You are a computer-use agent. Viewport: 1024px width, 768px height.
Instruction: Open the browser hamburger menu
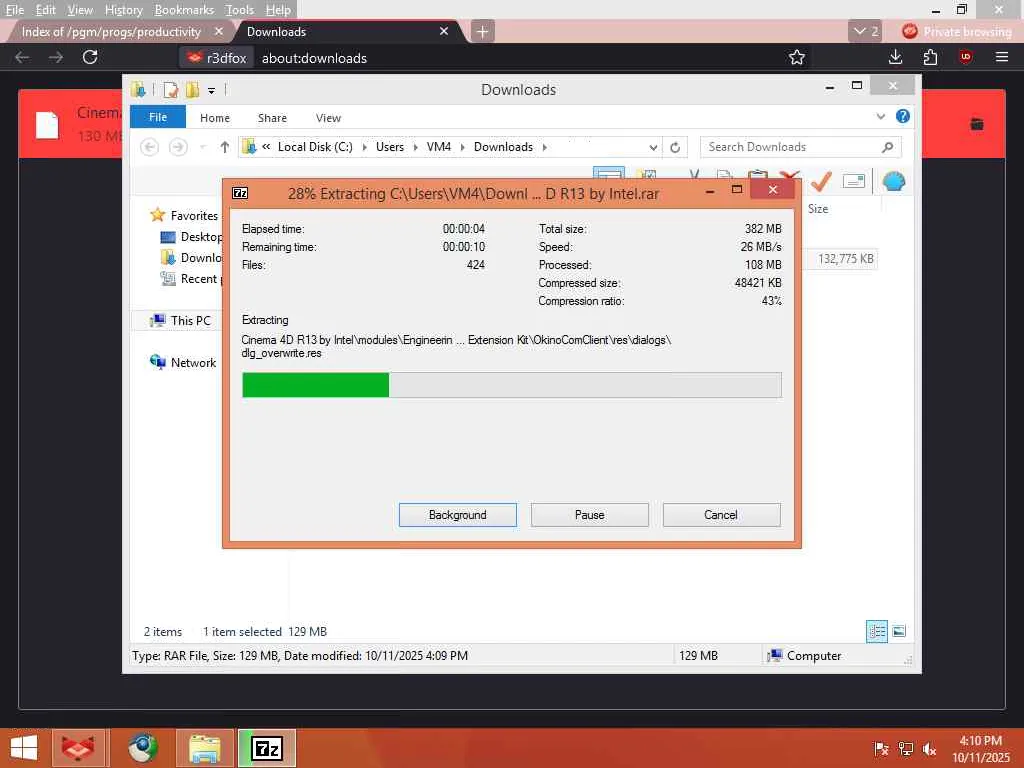tap(1002, 57)
